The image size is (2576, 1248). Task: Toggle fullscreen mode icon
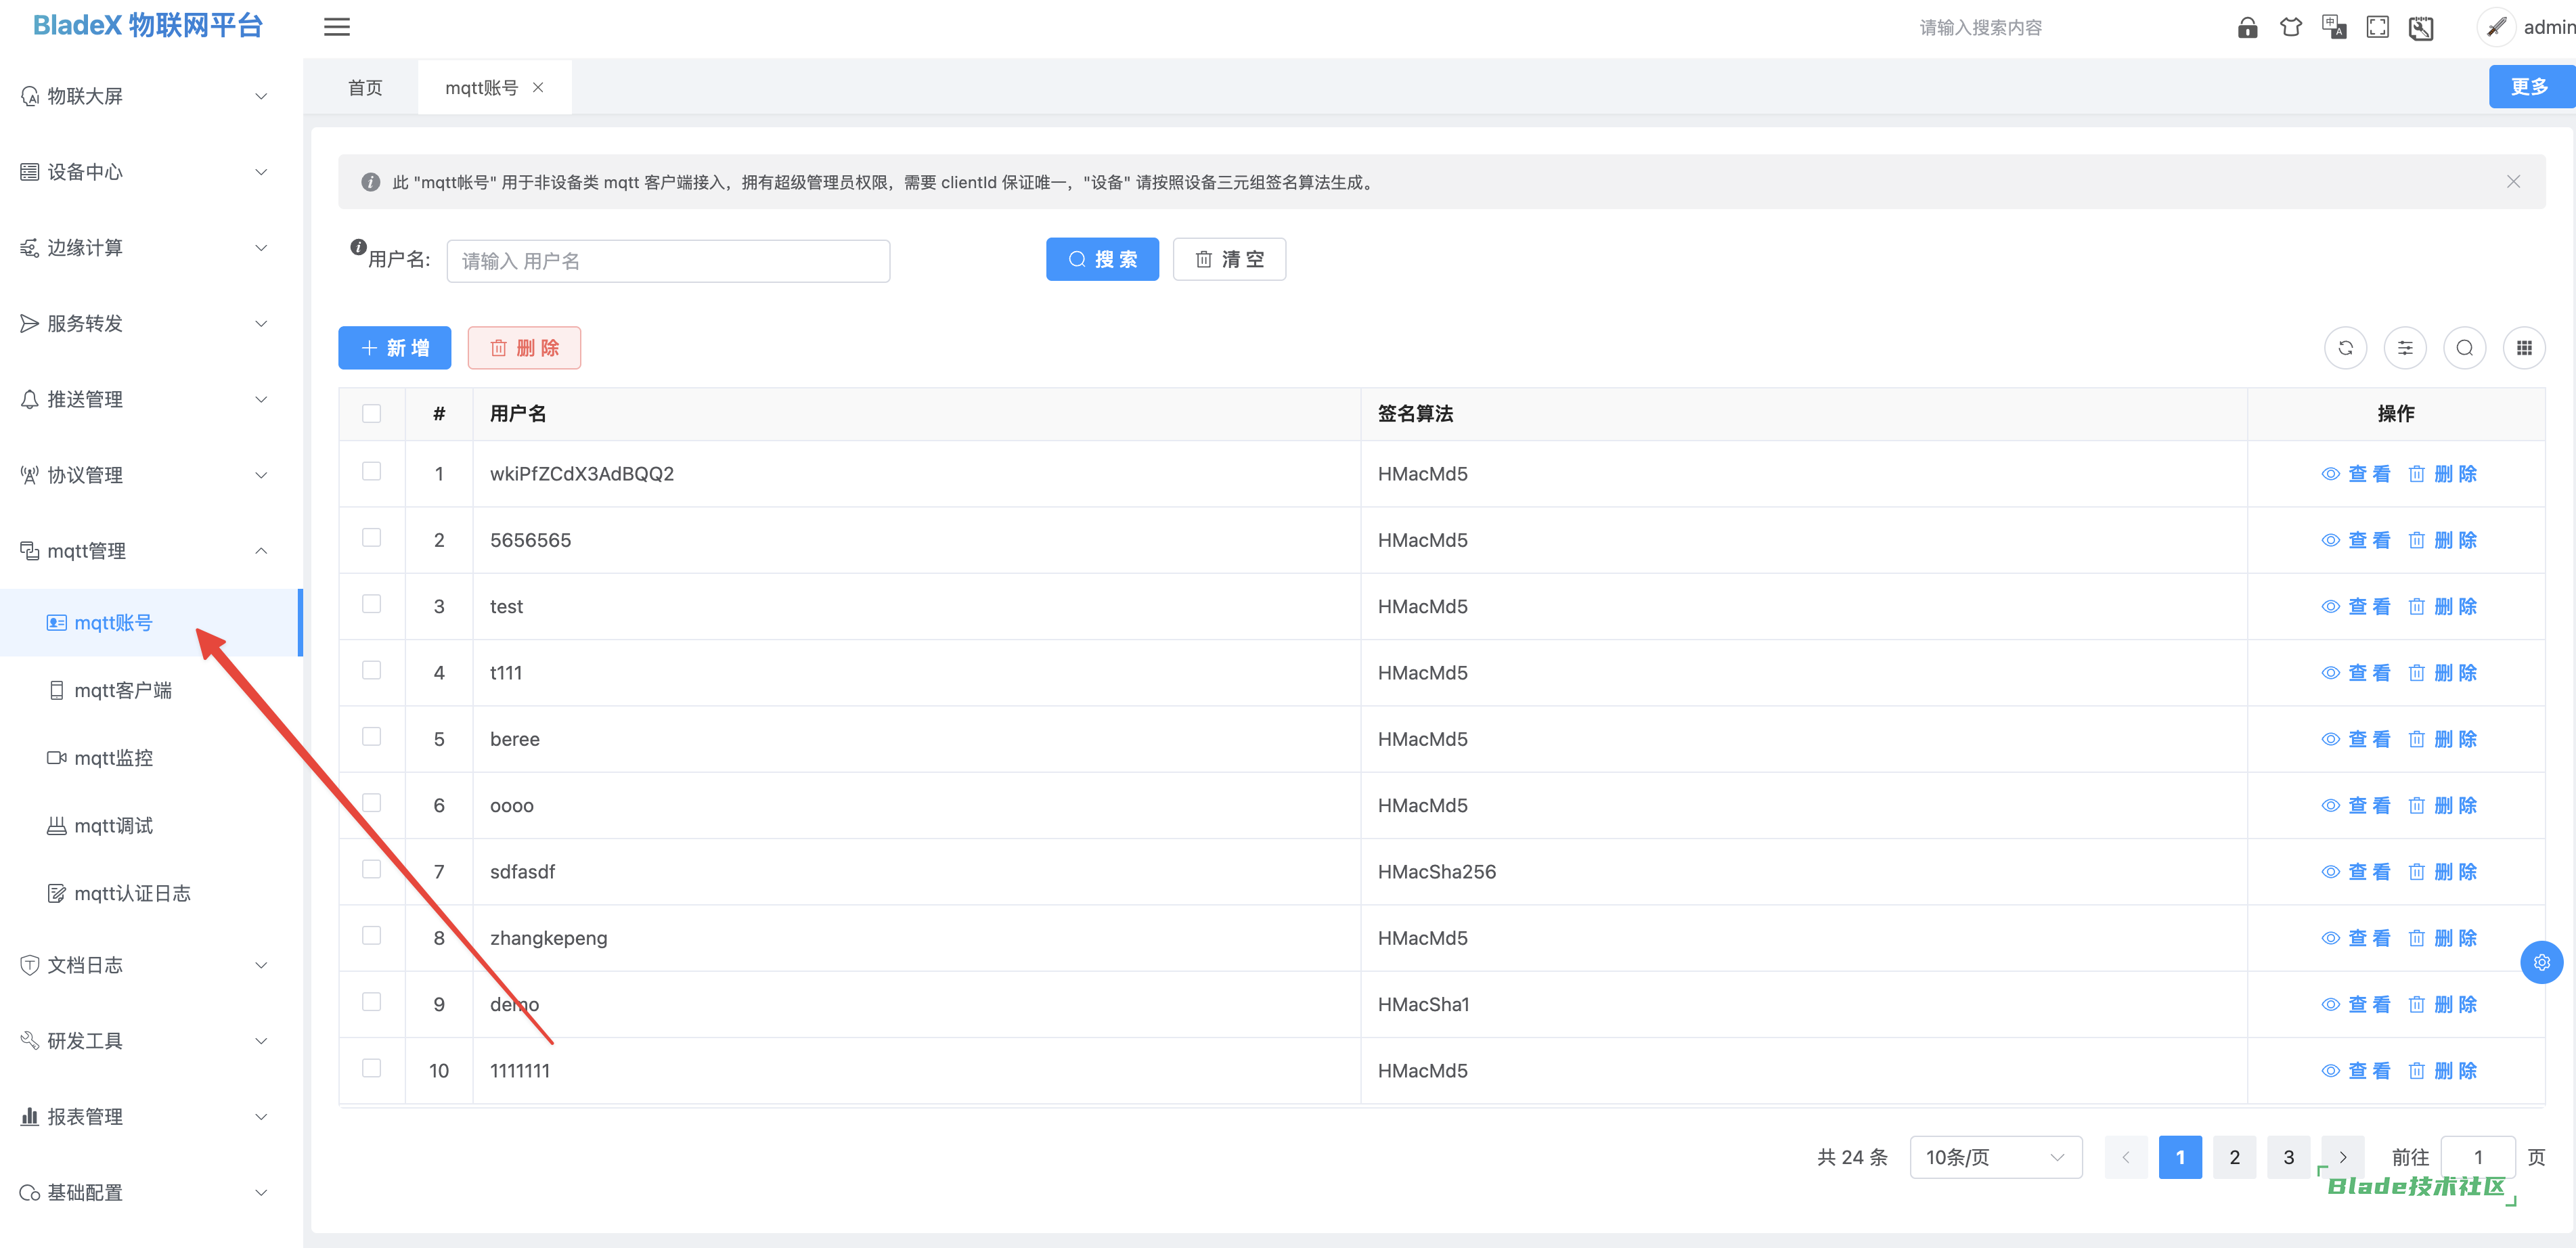point(2377,28)
